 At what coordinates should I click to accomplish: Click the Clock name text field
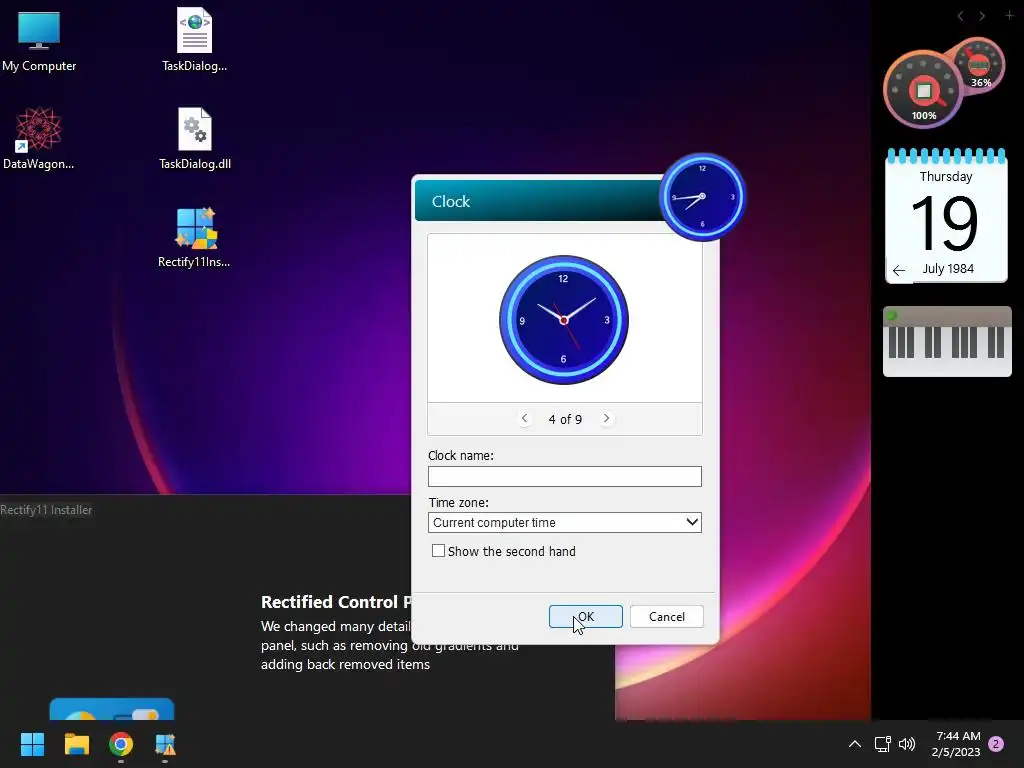click(565, 477)
